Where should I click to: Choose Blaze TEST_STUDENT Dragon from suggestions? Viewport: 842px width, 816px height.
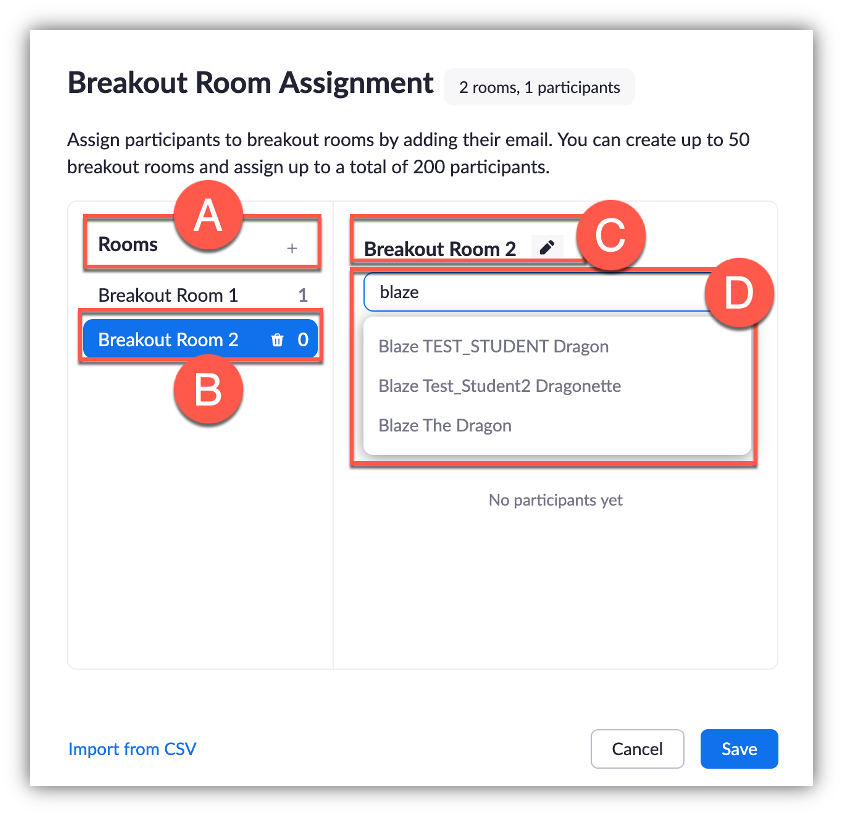(493, 347)
